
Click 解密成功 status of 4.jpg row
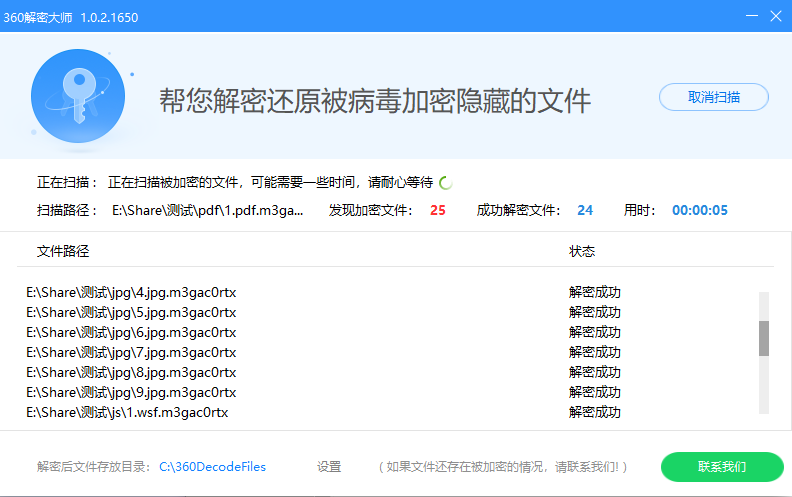595,292
